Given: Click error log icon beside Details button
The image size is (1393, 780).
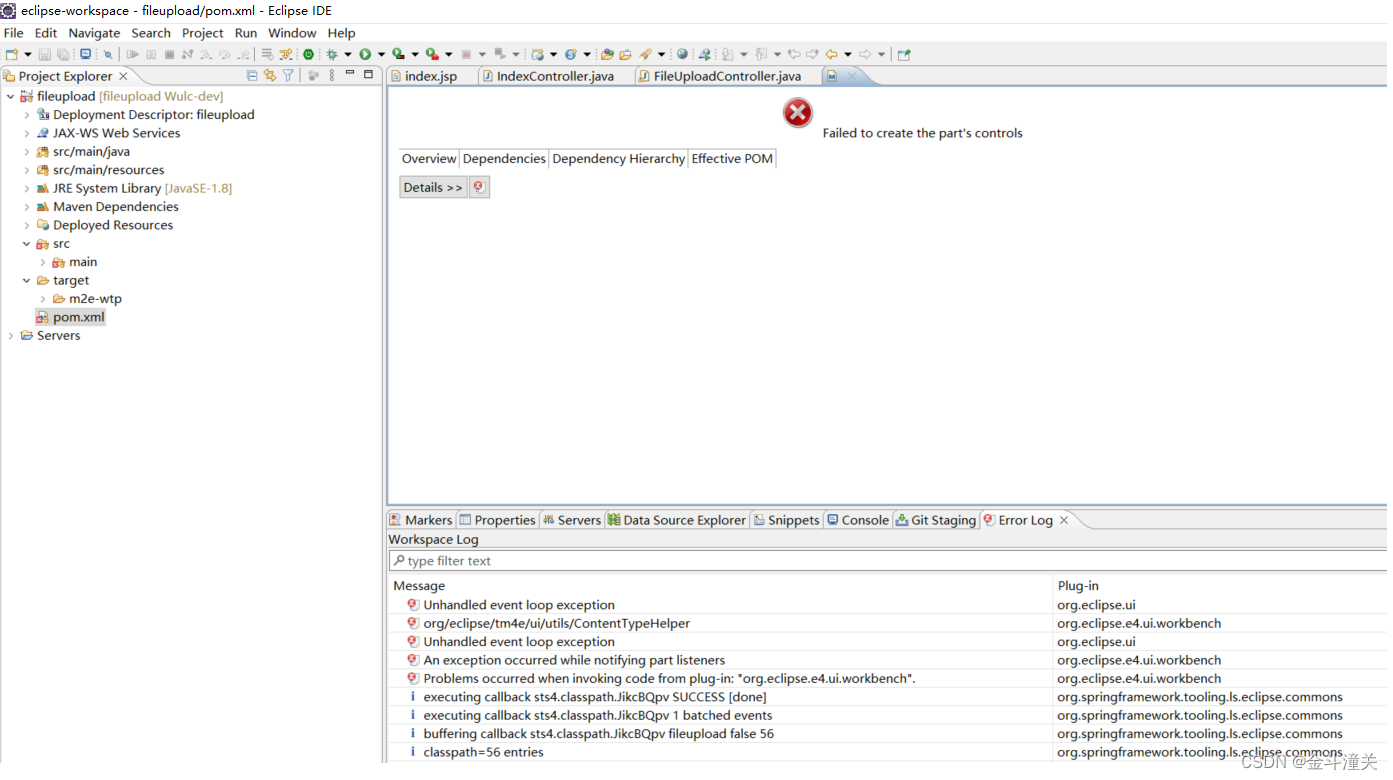Looking at the screenshot, I should (479, 187).
